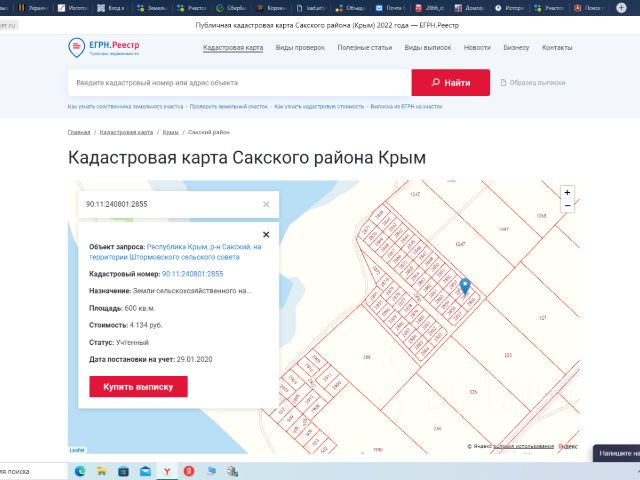Go to Главная breadcrumb
Image resolution: width=640 pixels, height=480 pixels.
pyautogui.click(x=79, y=132)
